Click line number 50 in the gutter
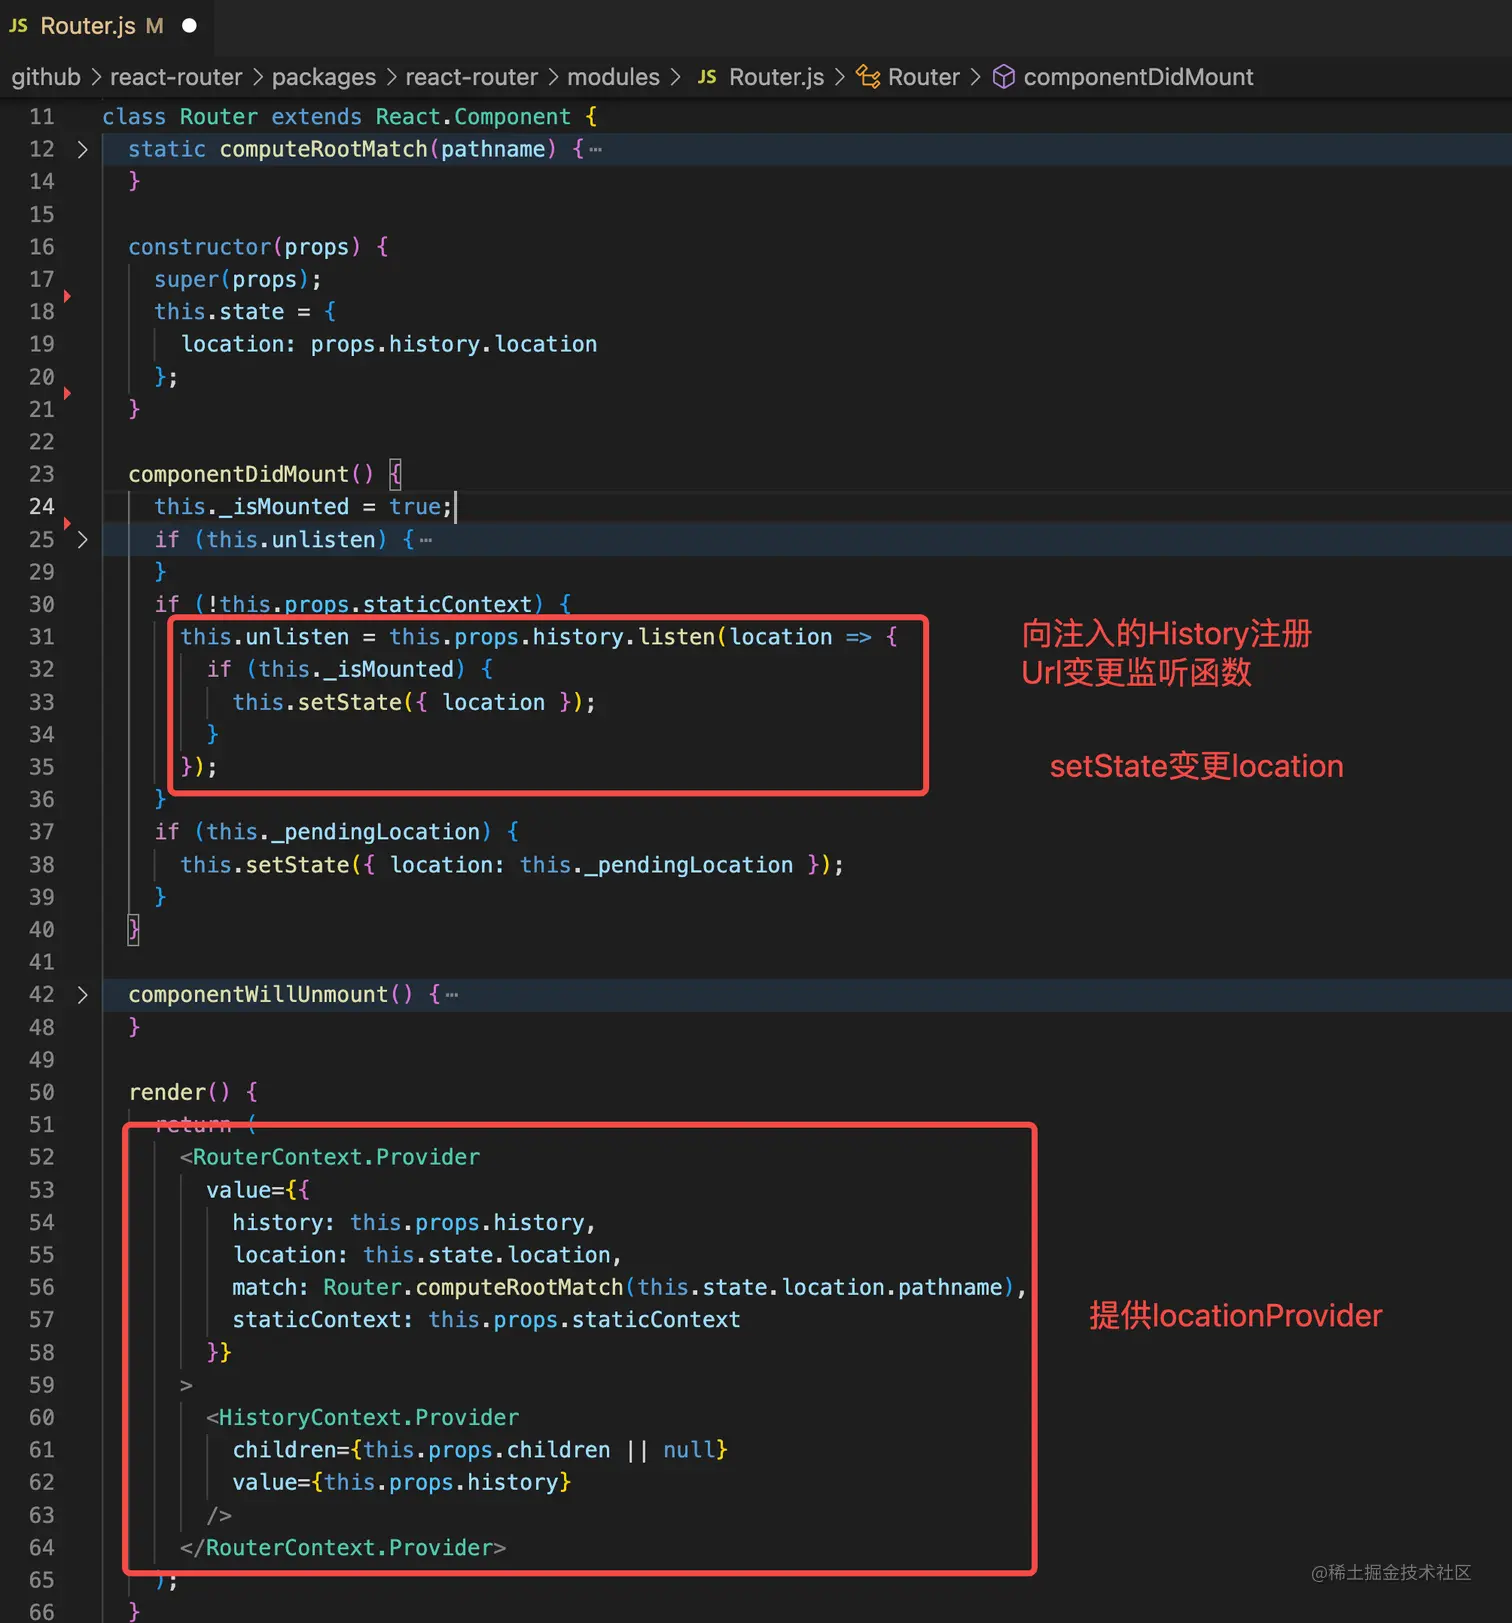Screen dimensions: 1512x1623 42,1092
